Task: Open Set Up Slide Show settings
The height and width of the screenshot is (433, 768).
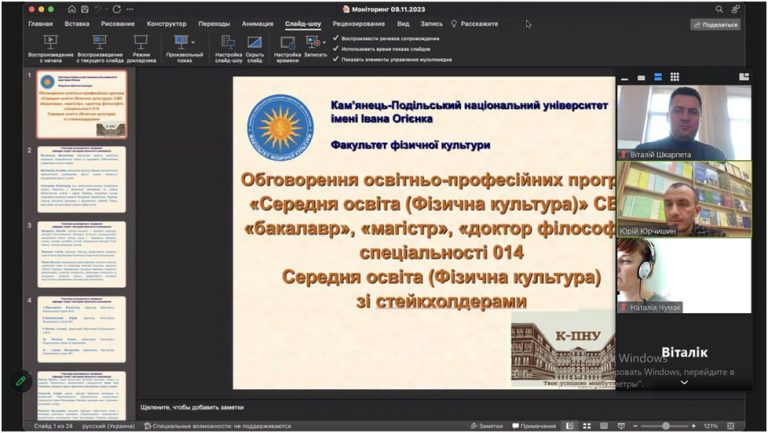Action: pos(228,48)
